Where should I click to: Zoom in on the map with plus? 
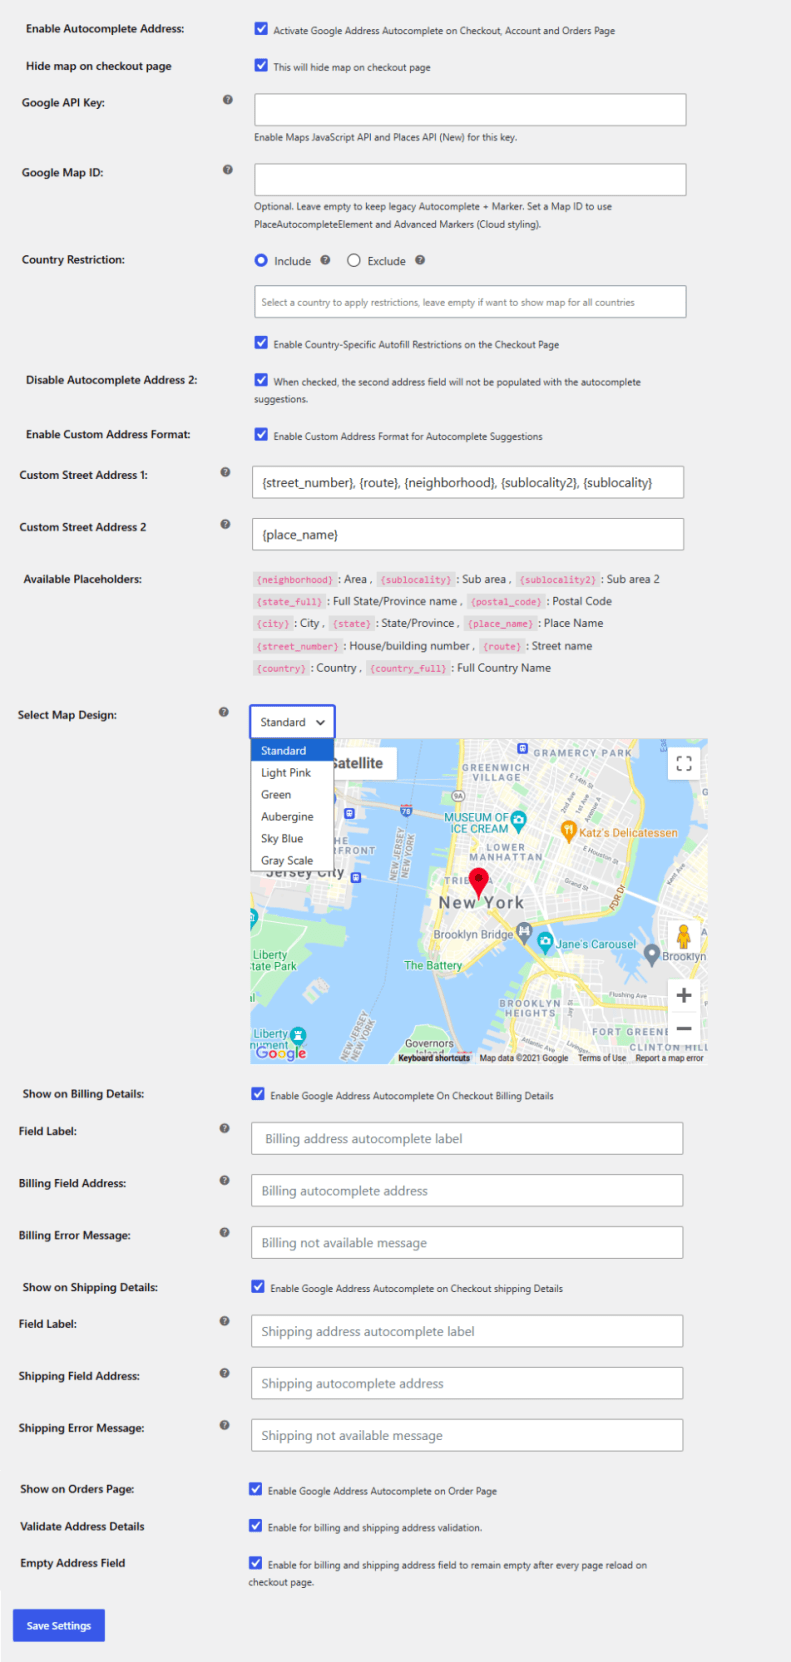pyautogui.click(x=684, y=995)
